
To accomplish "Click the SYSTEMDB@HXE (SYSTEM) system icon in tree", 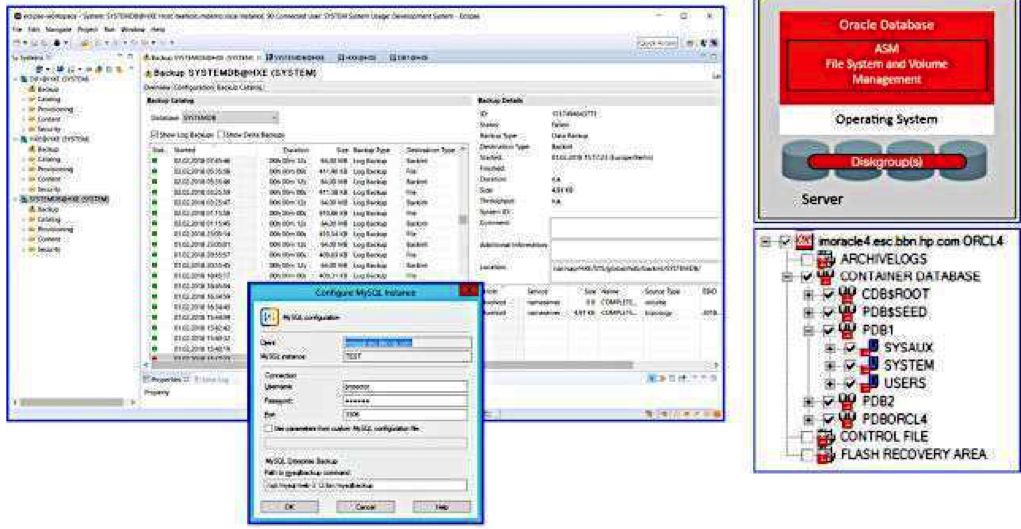I will tap(26, 199).
